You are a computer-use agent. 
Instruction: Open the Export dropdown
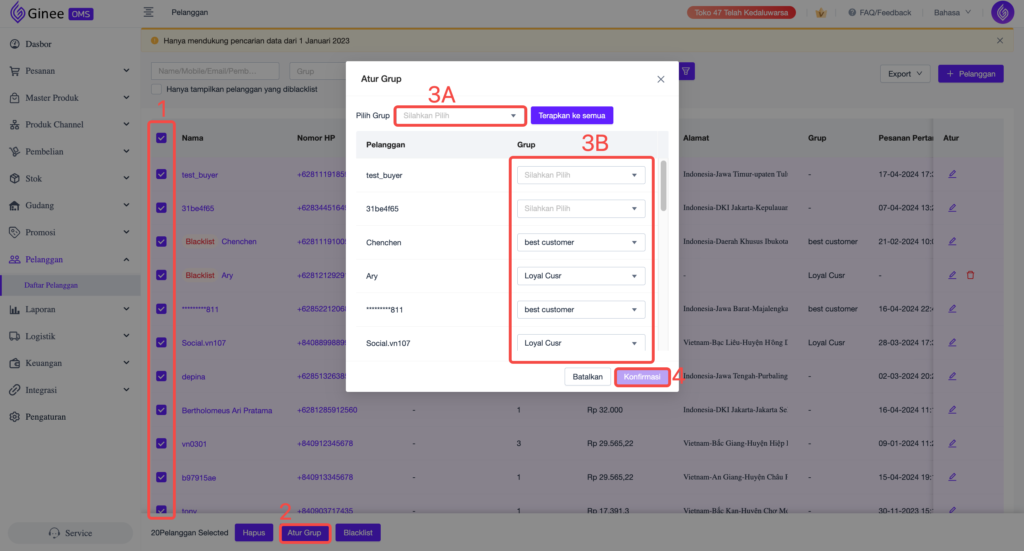tap(904, 74)
